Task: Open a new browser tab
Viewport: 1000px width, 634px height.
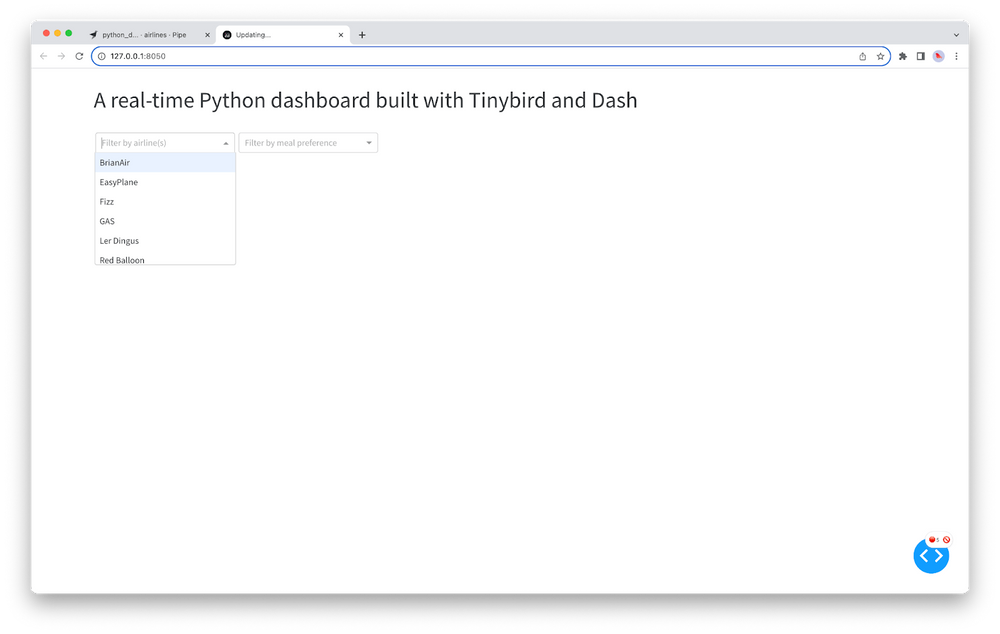Action: [362, 35]
